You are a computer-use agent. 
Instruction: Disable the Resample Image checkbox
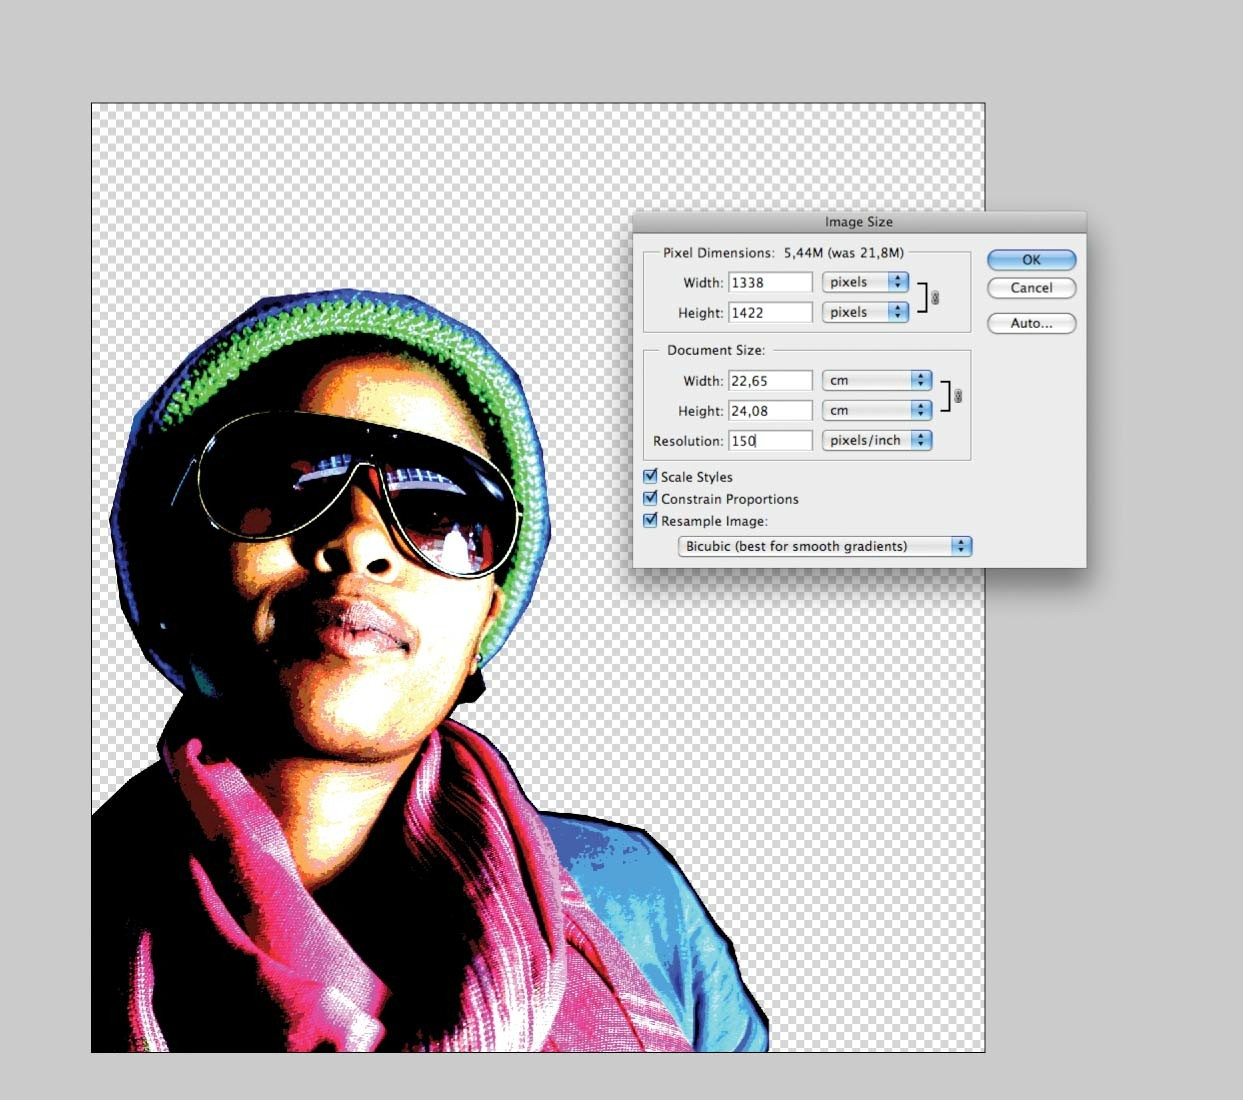click(650, 520)
